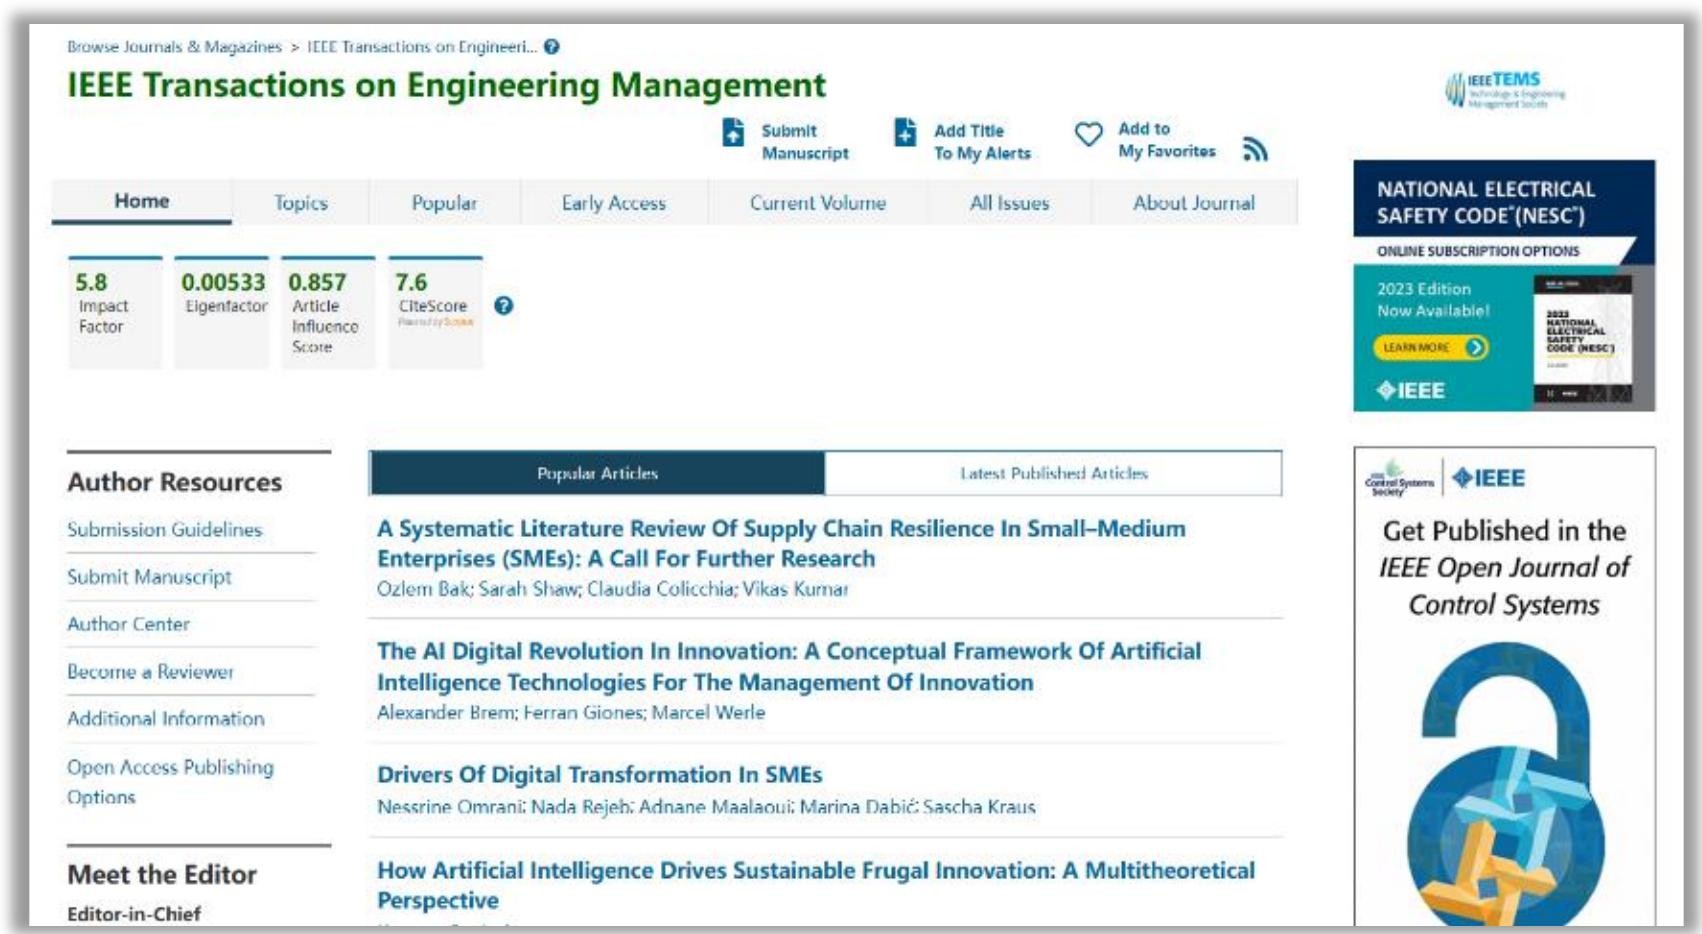Click the help icon beside the breadcrumb
The image size is (1702, 934).
tap(552, 47)
